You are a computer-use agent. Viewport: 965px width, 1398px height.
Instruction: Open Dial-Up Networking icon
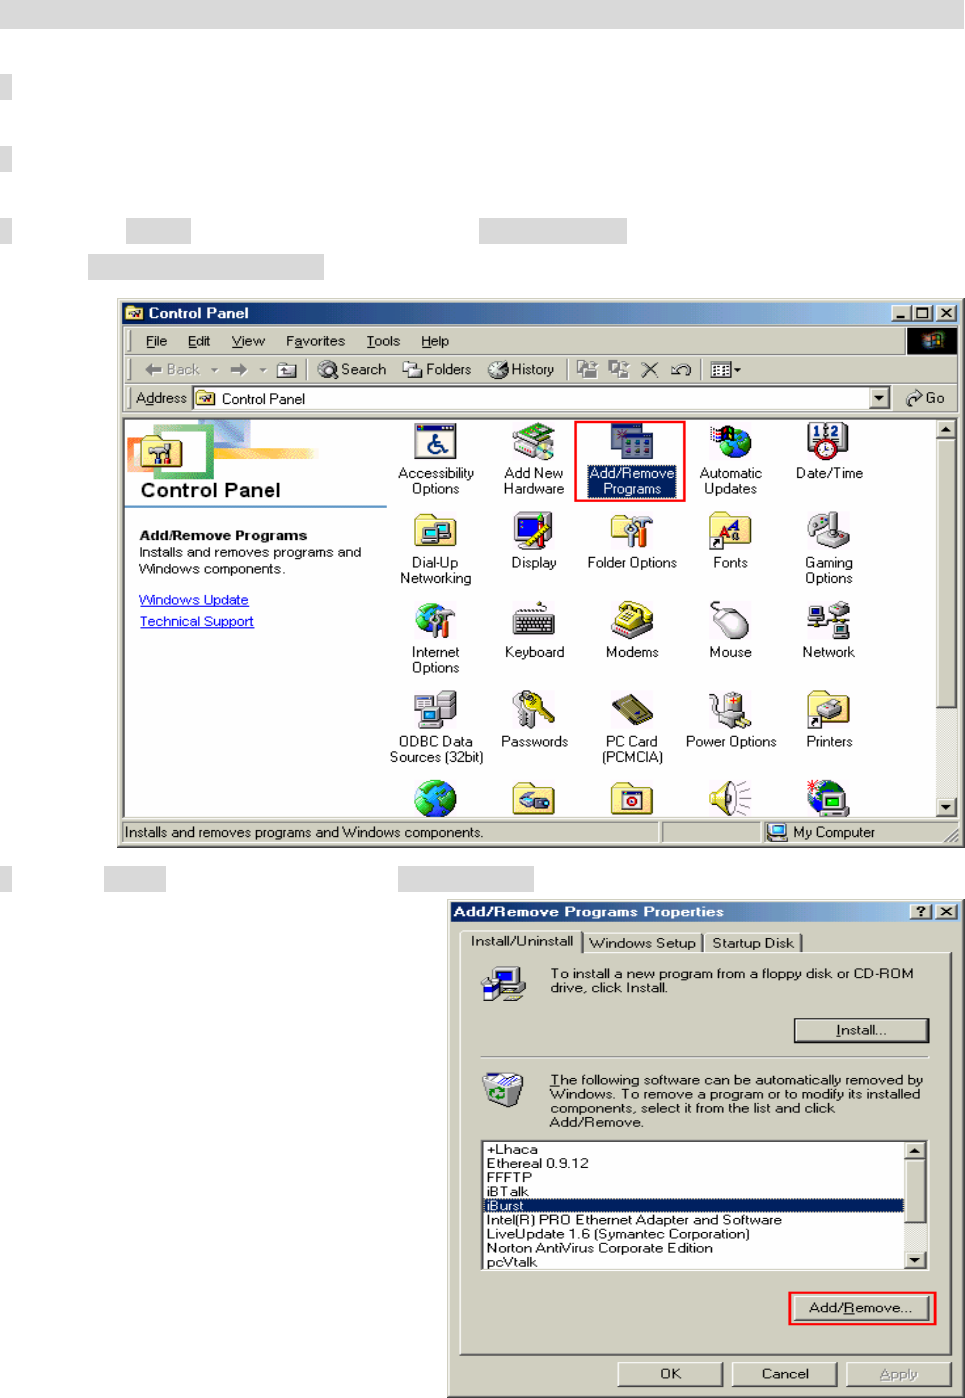[435, 549]
